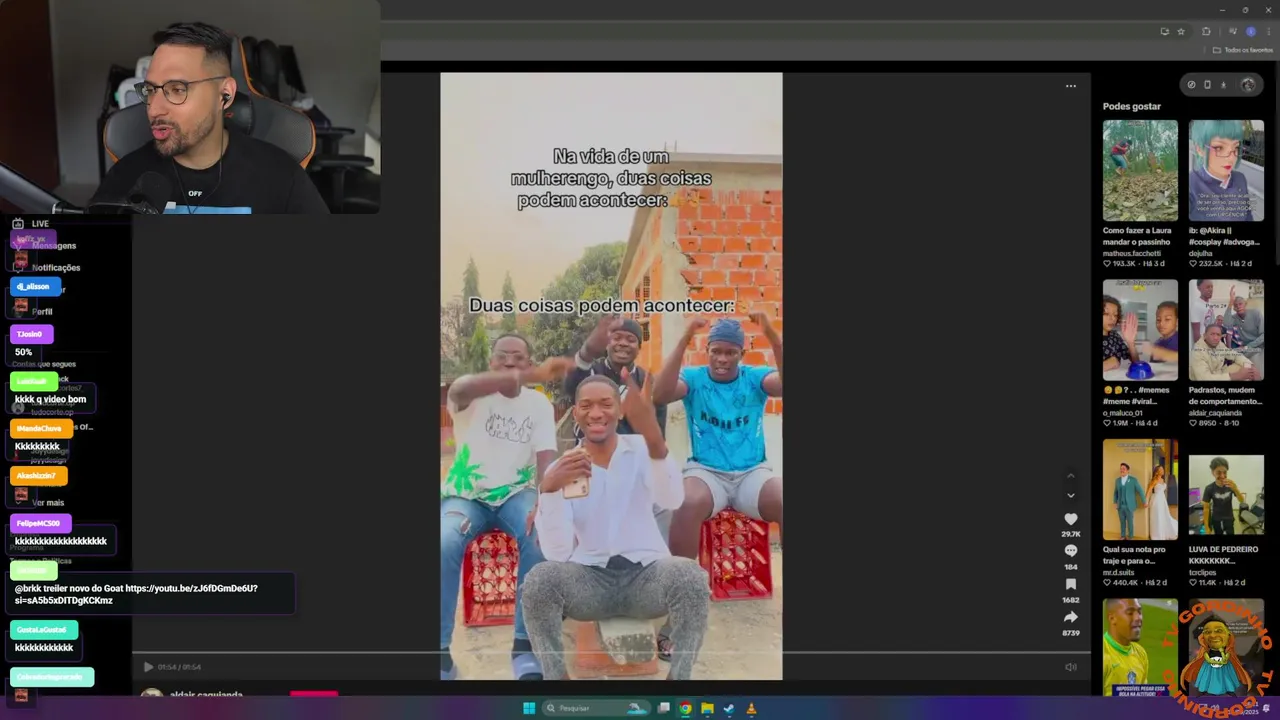Seek on the video progress bar
Screen dimensions: 1280x720
click(611, 653)
